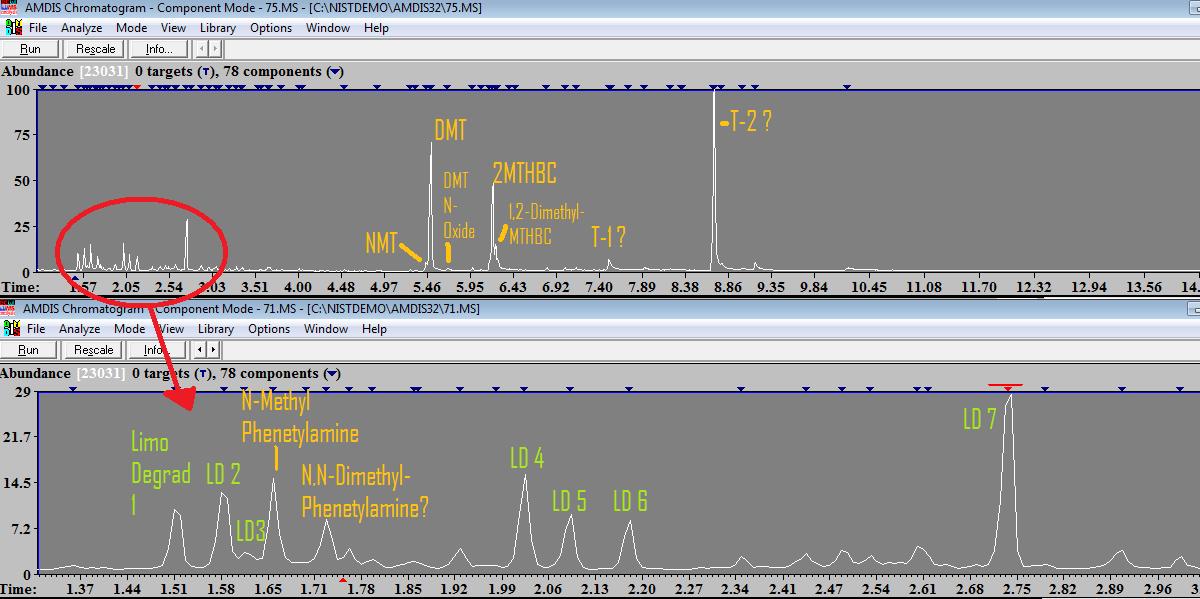The image size is (1200, 599).
Task: Open the Options menu in the 71.MS window
Action: [269, 328]
